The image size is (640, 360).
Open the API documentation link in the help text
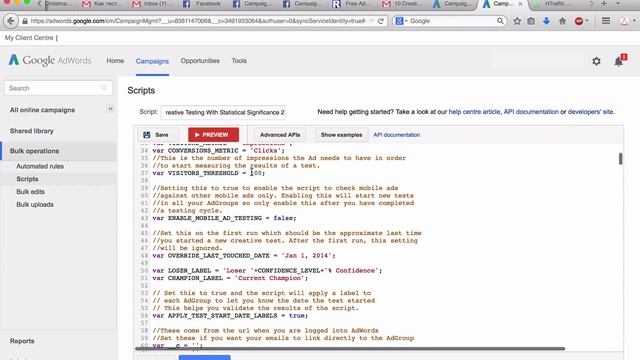click(531, 111)
